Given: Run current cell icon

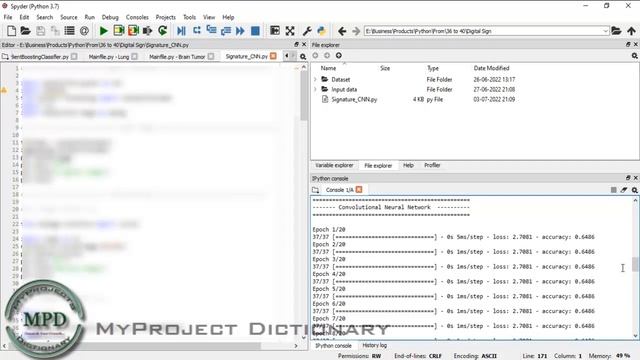Looking at the screenshot, I should coord(118,31).
